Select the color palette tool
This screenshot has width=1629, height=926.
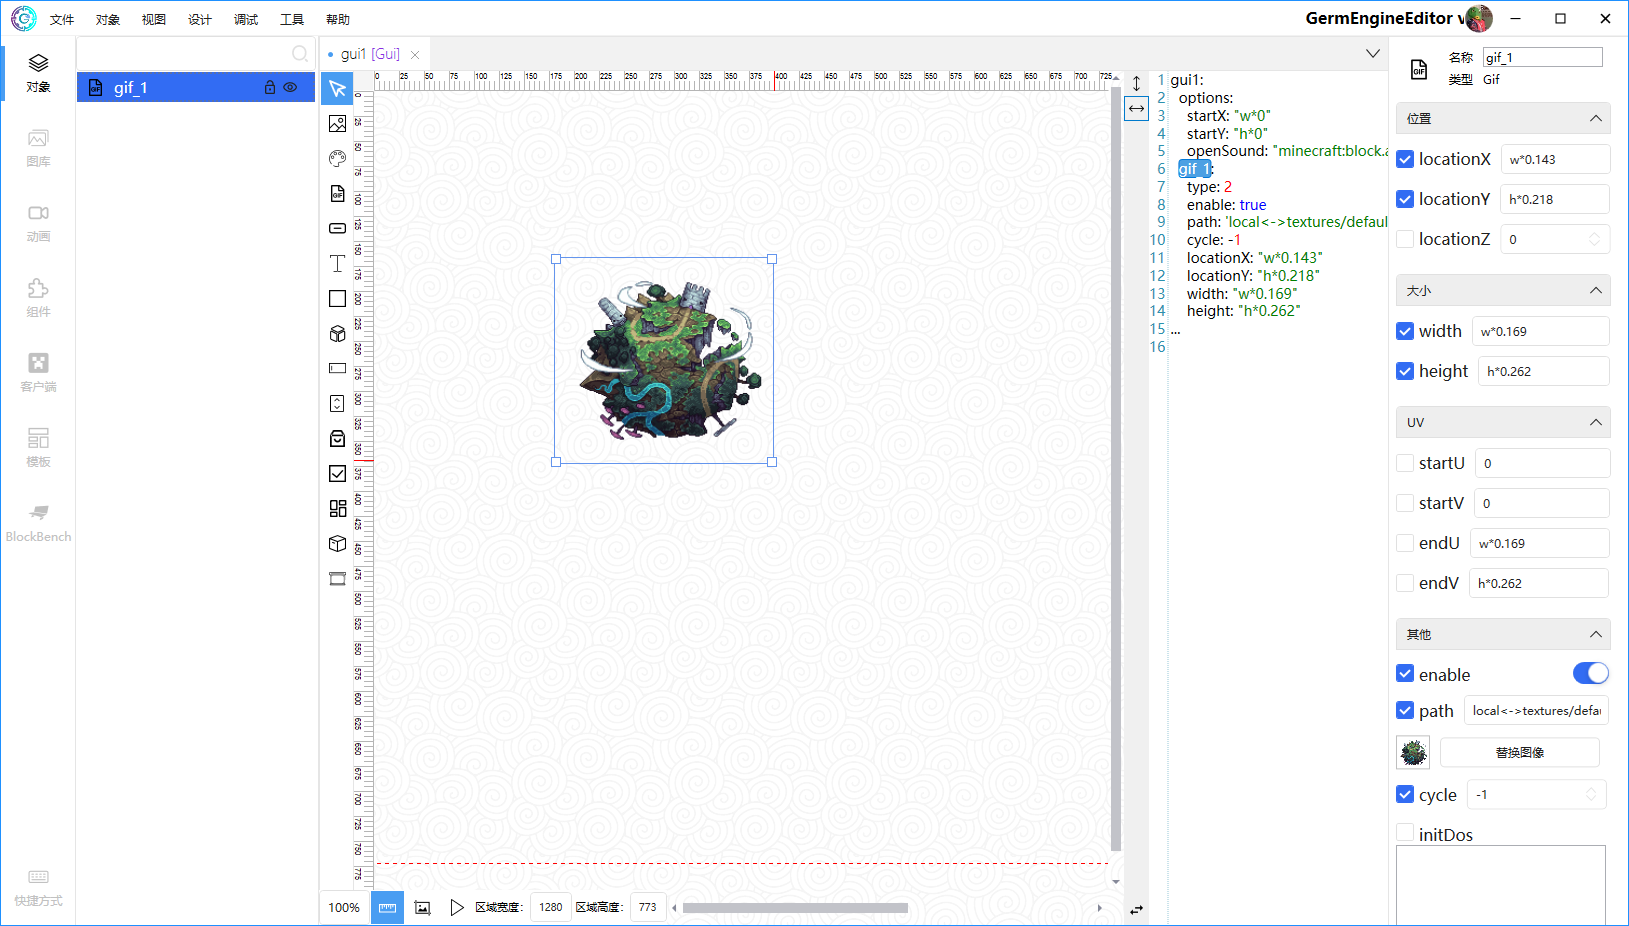click(337, 158)
